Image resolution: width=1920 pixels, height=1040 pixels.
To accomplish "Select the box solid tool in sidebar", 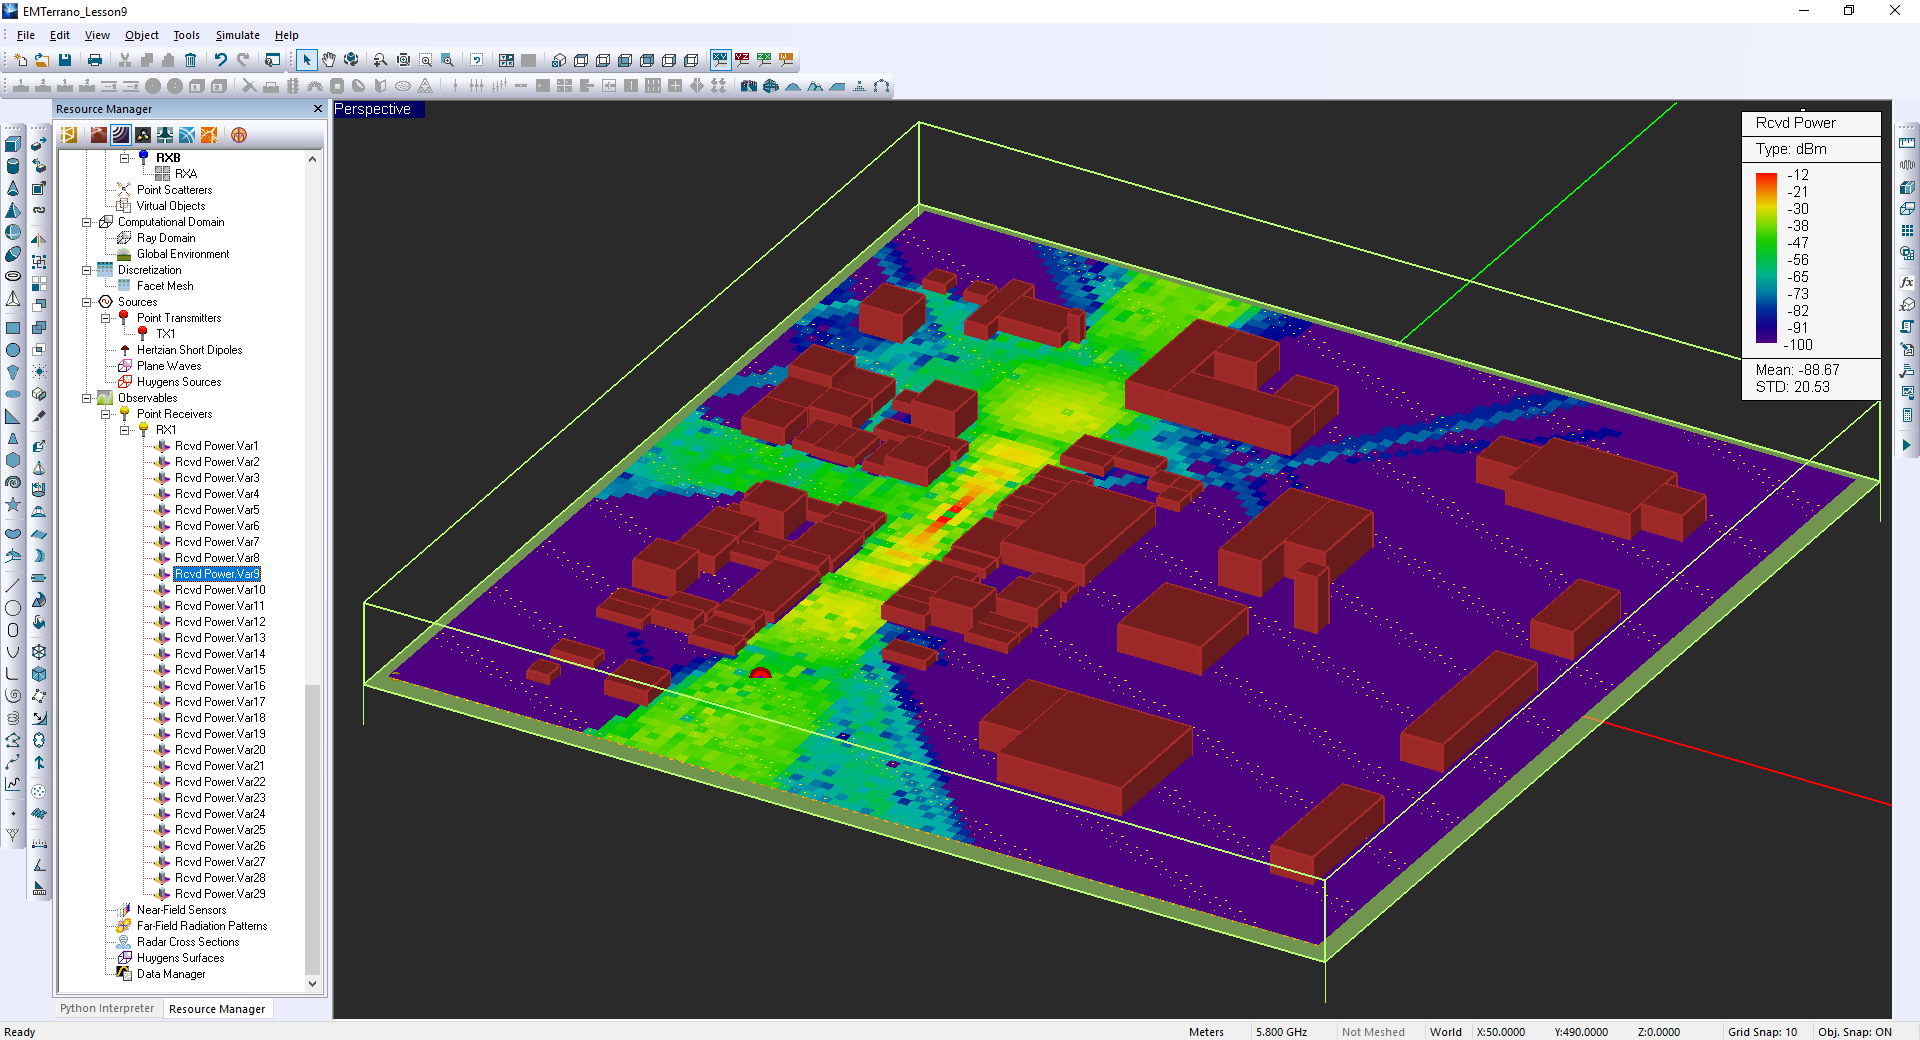I will [13, 144].
